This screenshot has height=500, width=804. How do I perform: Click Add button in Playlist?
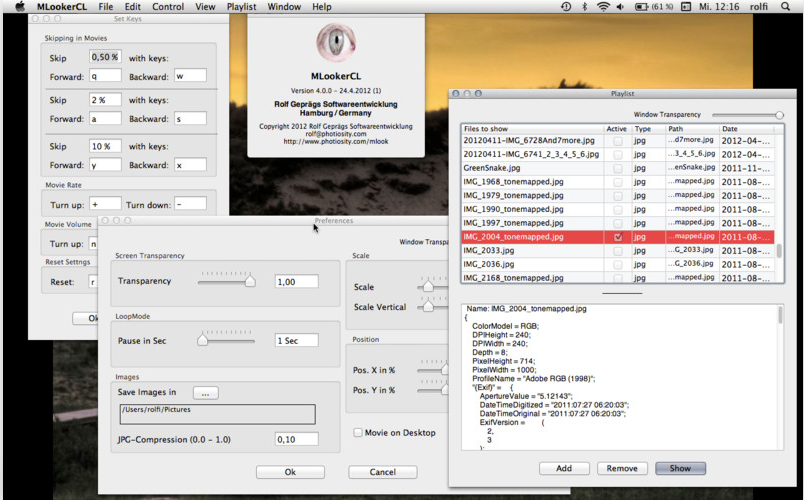(x=564, y=468)
